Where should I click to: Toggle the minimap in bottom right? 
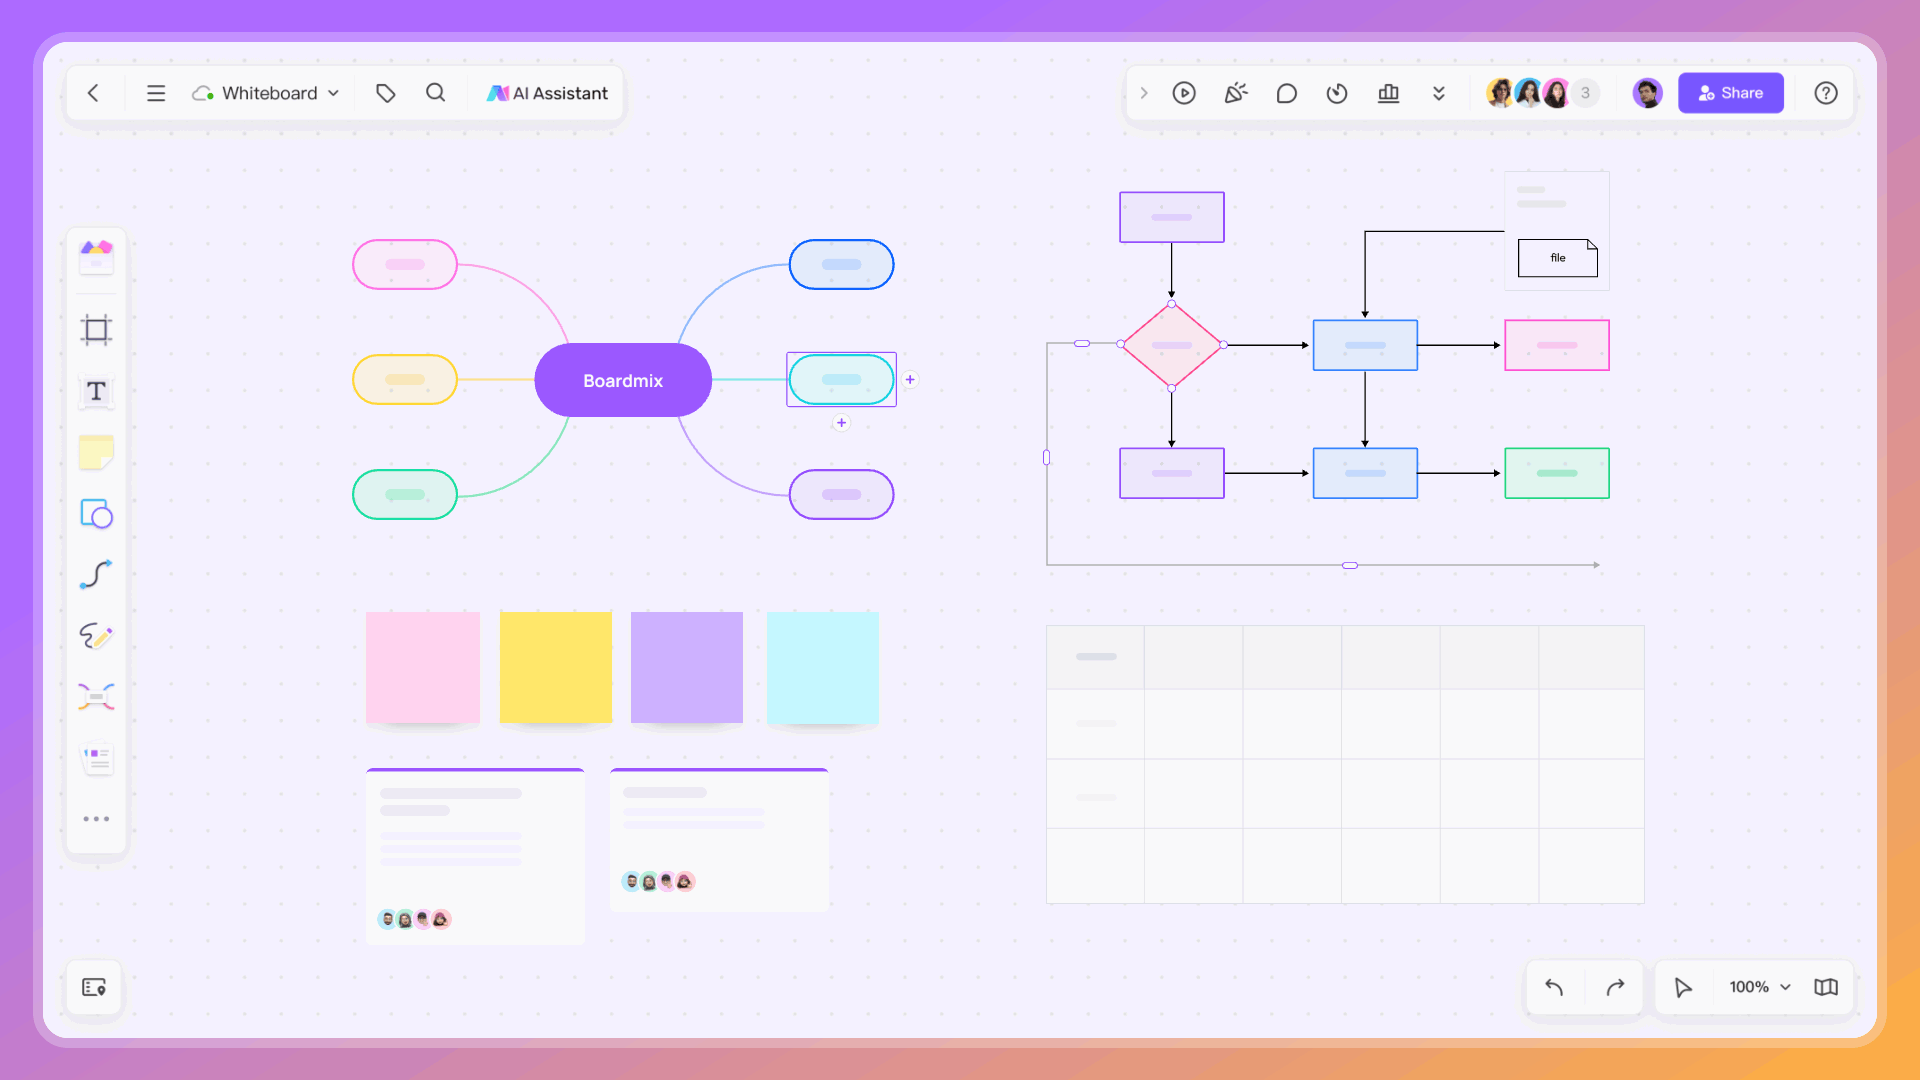[x=1826, y=987]
